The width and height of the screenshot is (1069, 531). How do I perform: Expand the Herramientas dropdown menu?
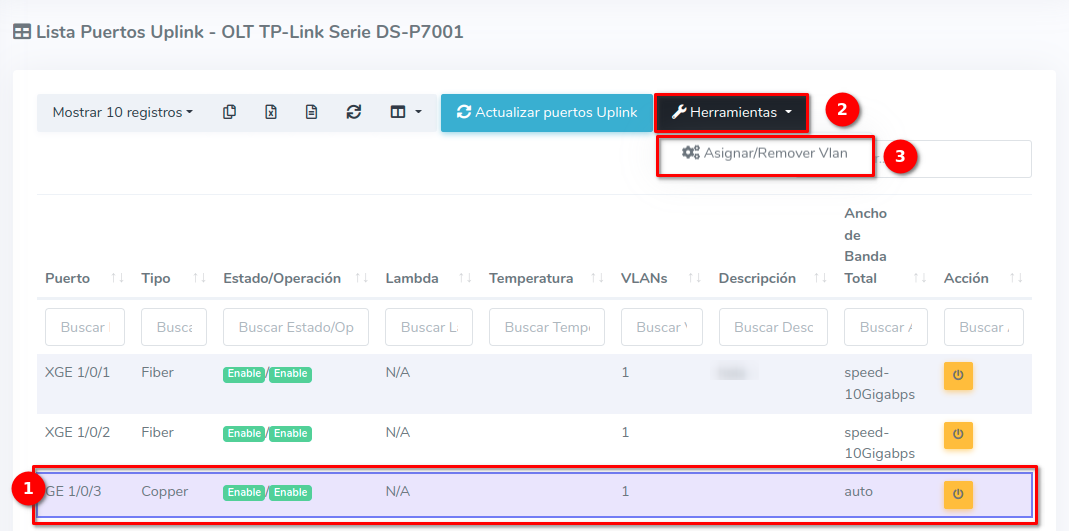(x=730, y=113)
